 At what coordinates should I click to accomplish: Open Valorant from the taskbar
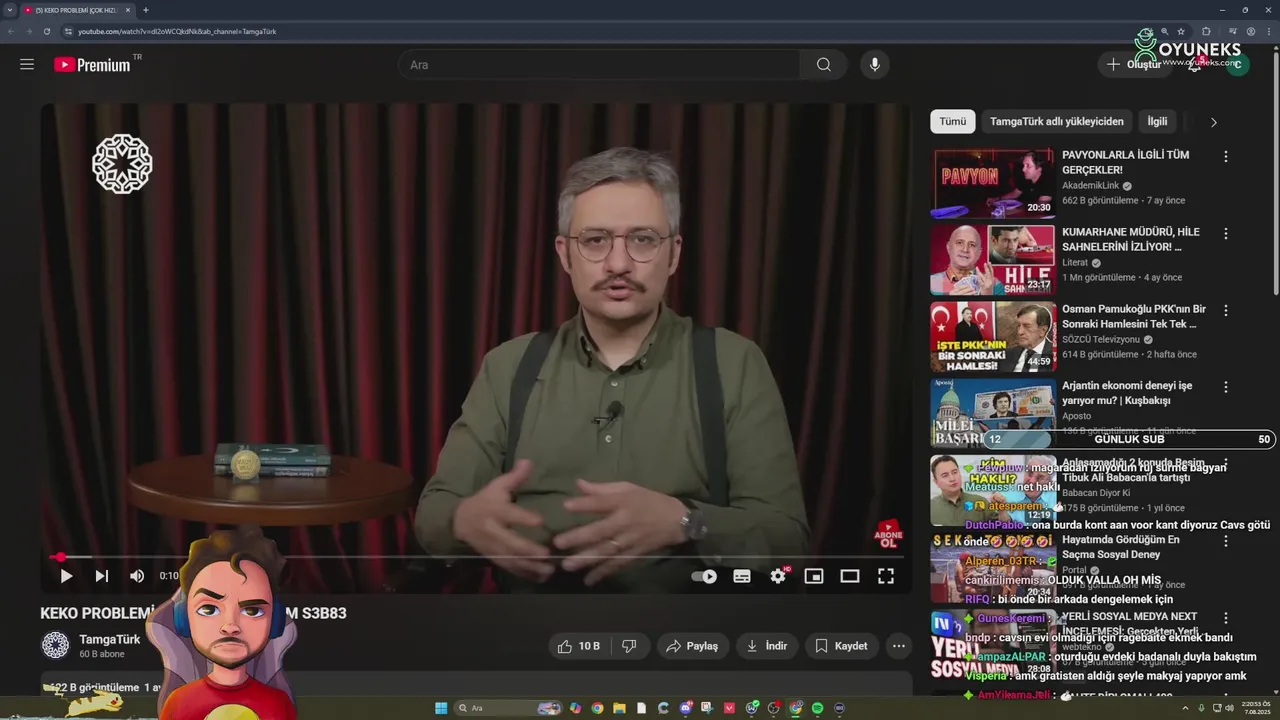(729, 708)
